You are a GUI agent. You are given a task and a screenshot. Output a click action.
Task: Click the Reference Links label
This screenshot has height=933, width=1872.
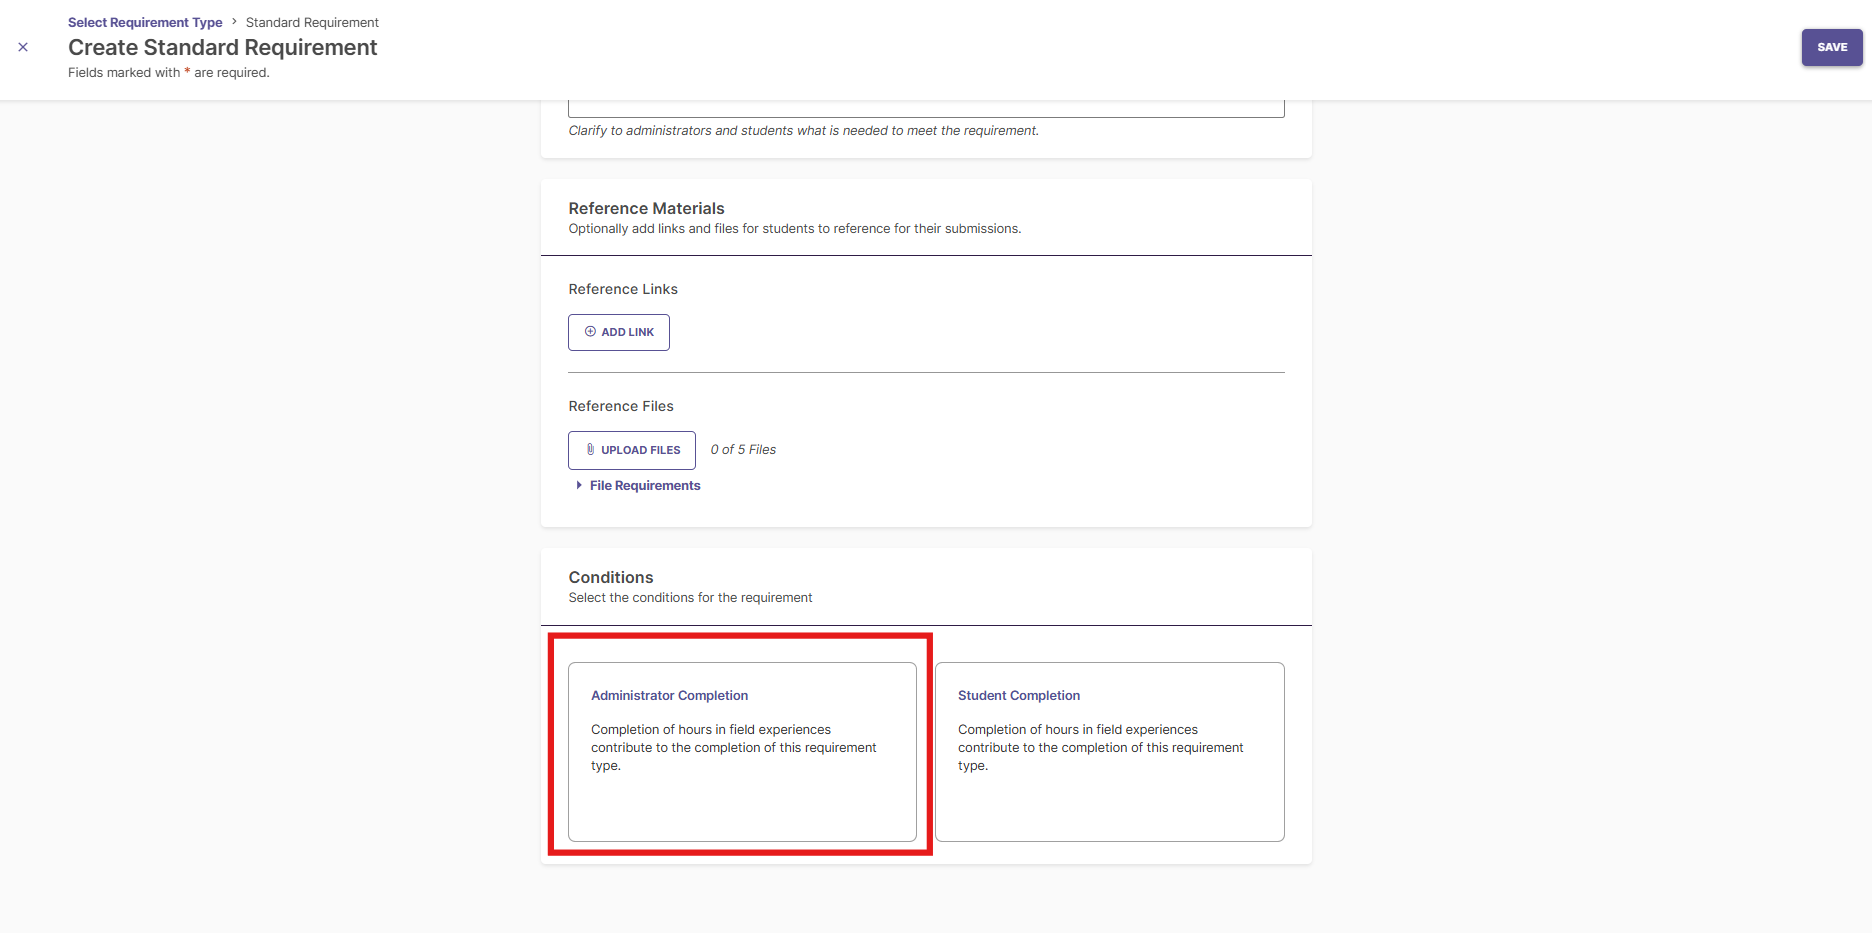pyautogui.click(x=623, y=289)
